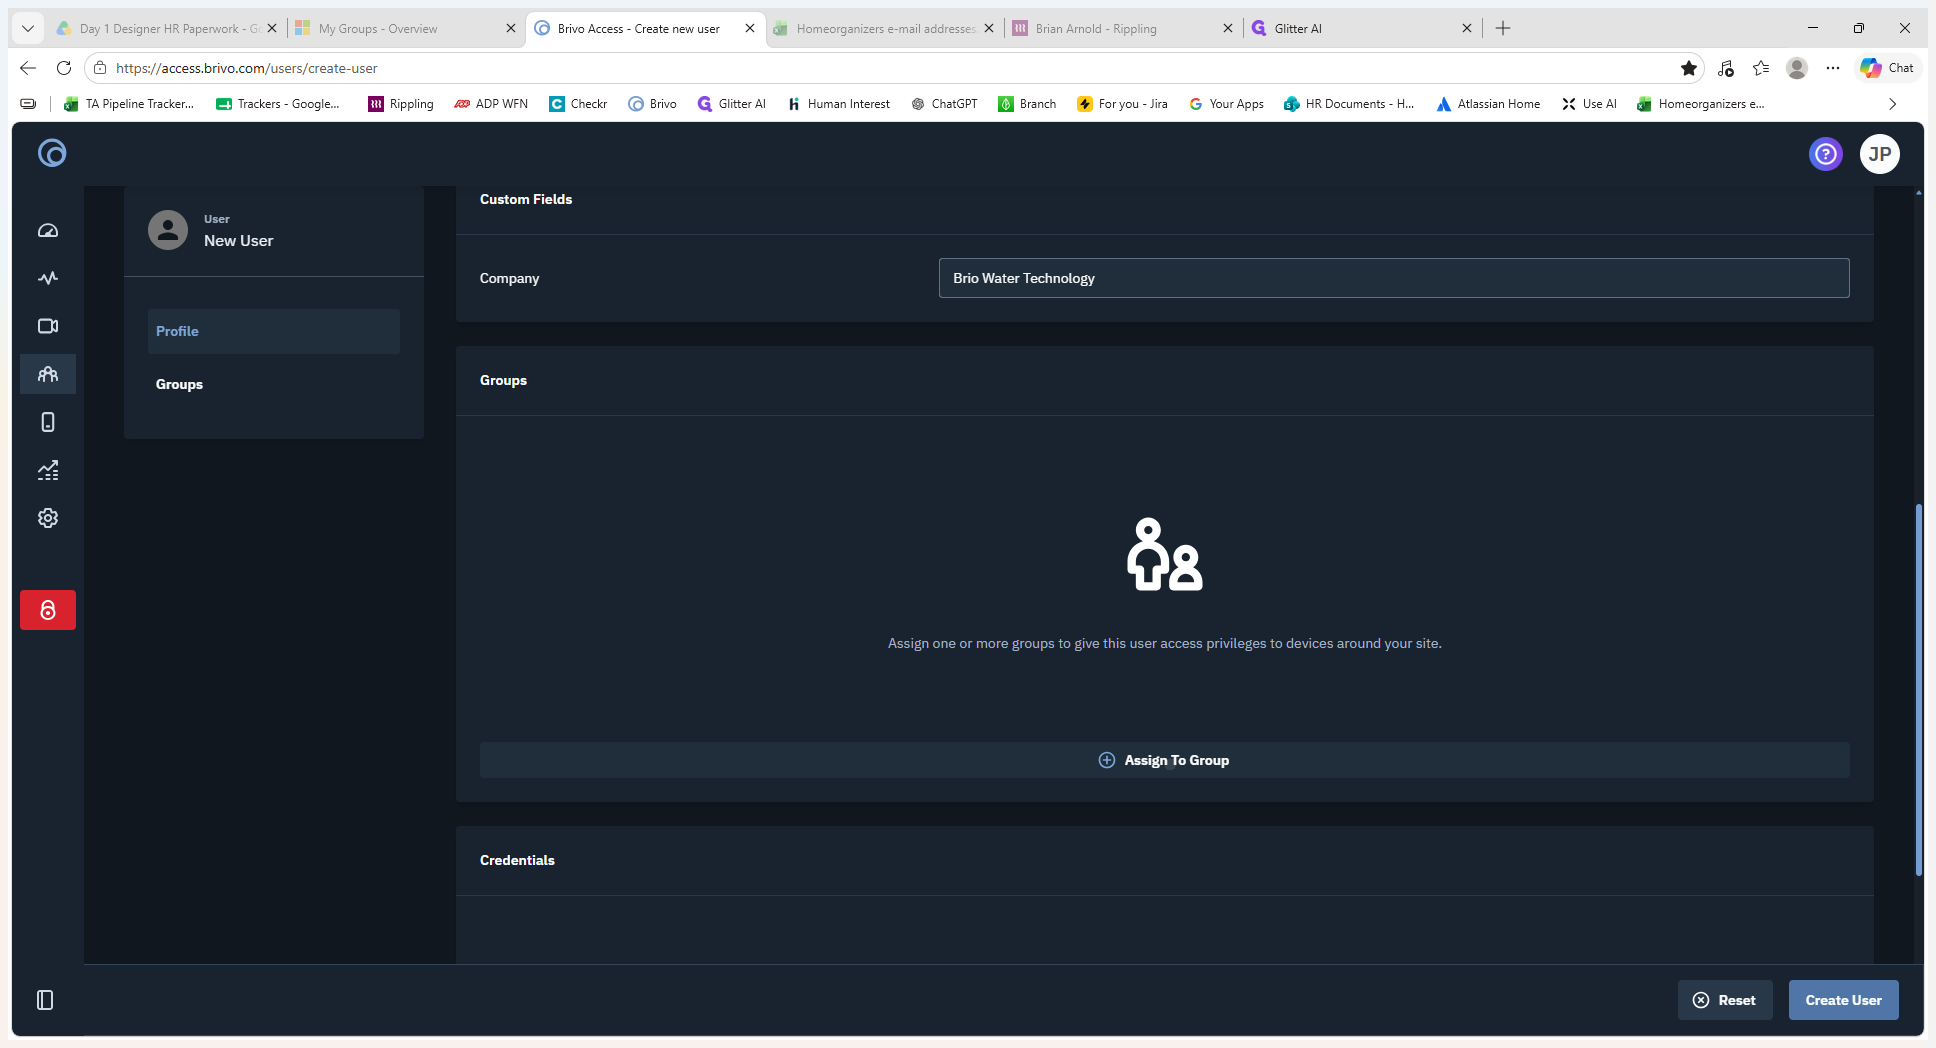The height and width of the screenshot is (1048, 1936).
Task: Open browser favorites list icon
Action: [x=1761, y=68]
